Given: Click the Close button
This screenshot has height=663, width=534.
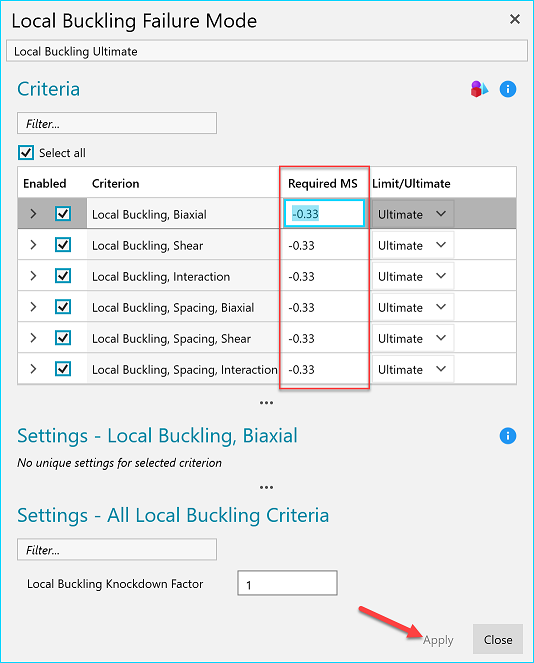Looking at the screenshot, I should click(498, 639).
